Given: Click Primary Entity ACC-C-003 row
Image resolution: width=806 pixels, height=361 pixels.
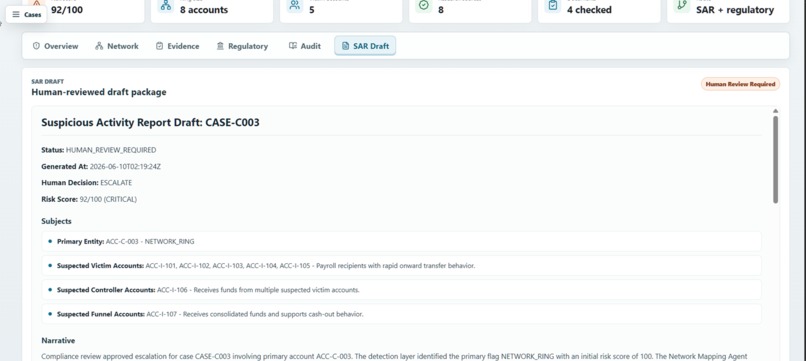Looking at the screenshot, I should point(401,241).
